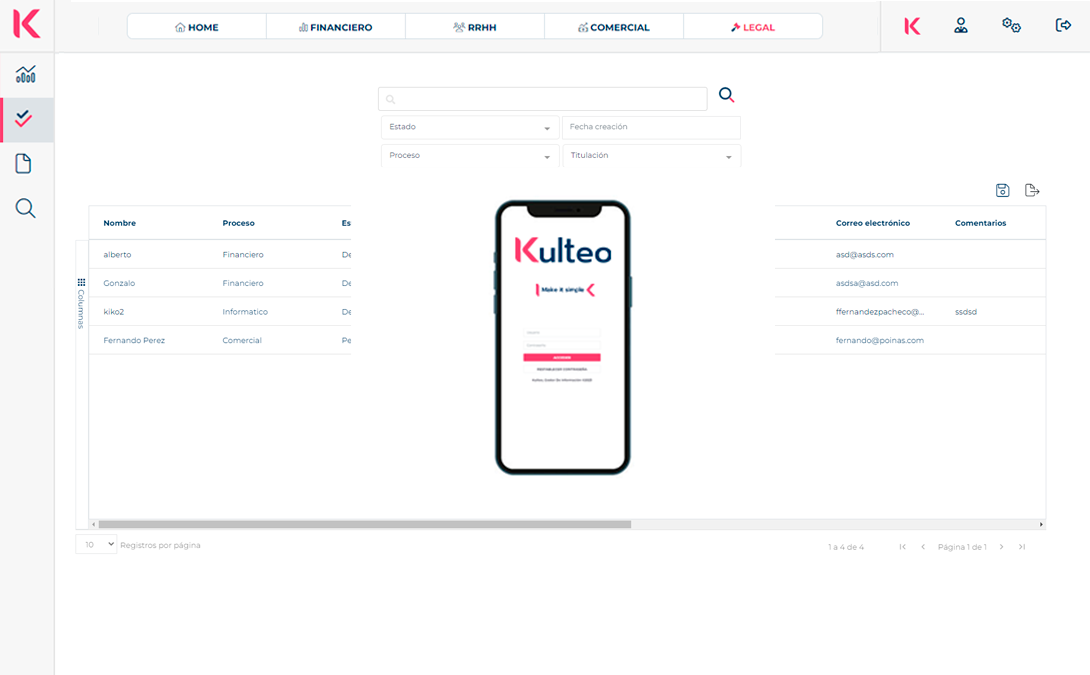Expand the Estado dropdown
Screen dimensions: 1090x675
click(470, 127)
